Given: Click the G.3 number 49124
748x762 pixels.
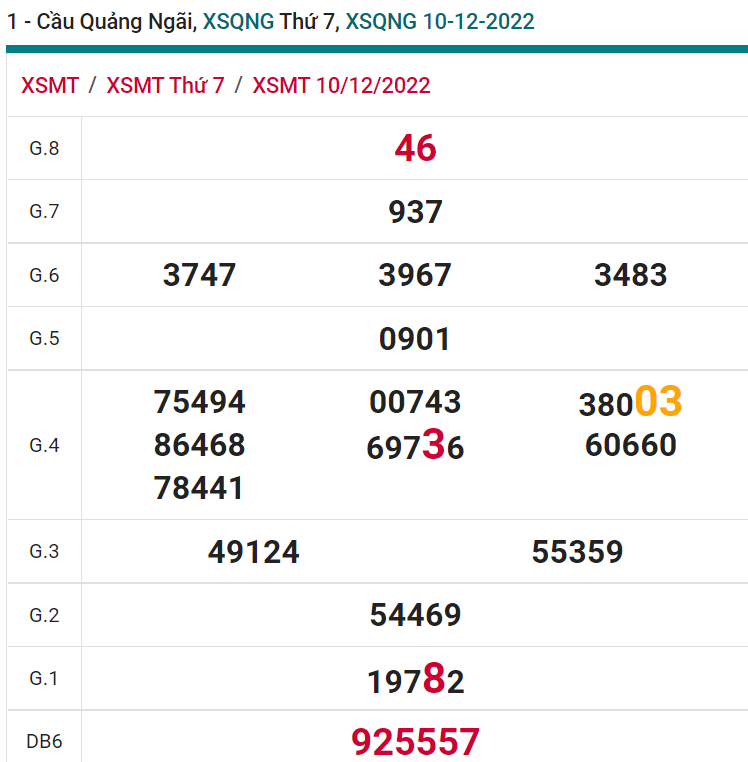Looking at the screenshot, I should coord(254,552).
